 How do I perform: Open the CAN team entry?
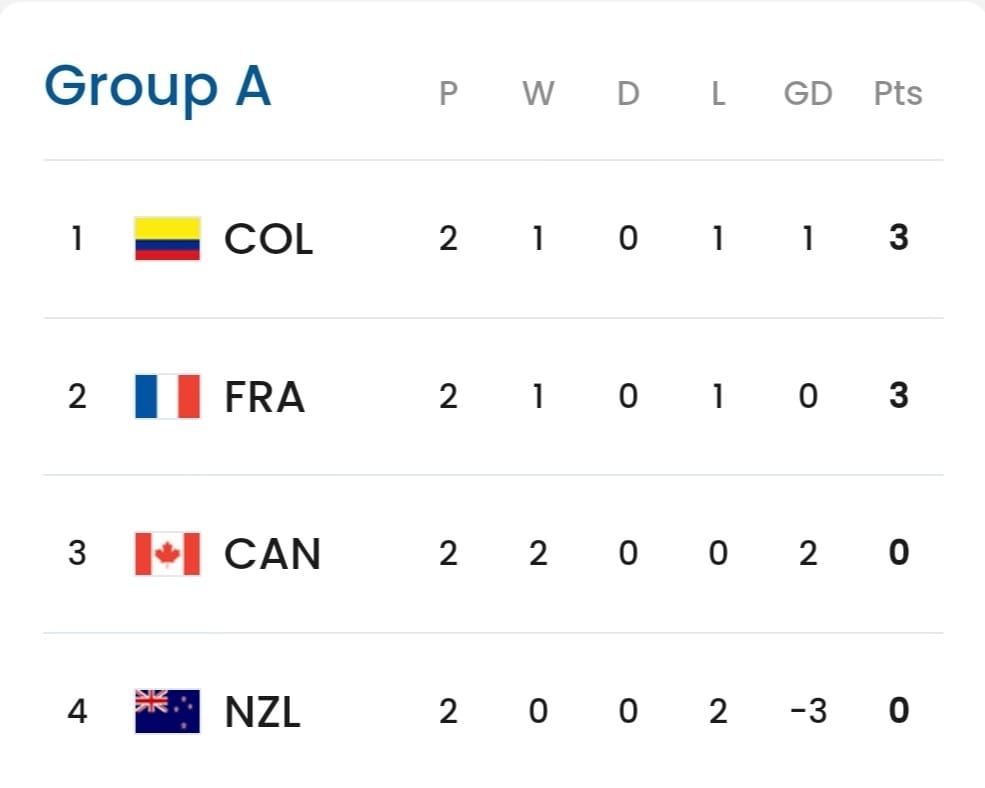pyautogui.click(x=272, y=554)
